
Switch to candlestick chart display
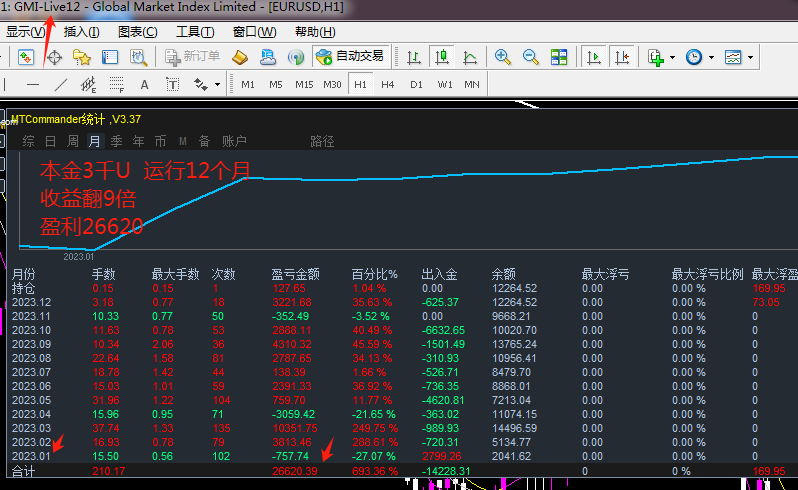(x=442, y=57)
